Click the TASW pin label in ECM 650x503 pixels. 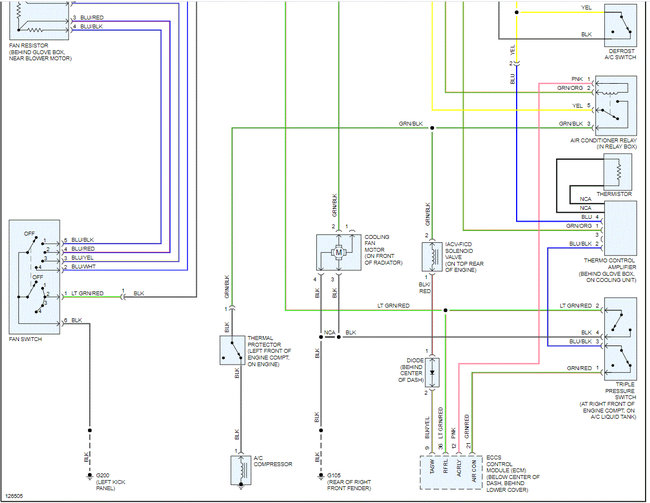pos(432,467)
